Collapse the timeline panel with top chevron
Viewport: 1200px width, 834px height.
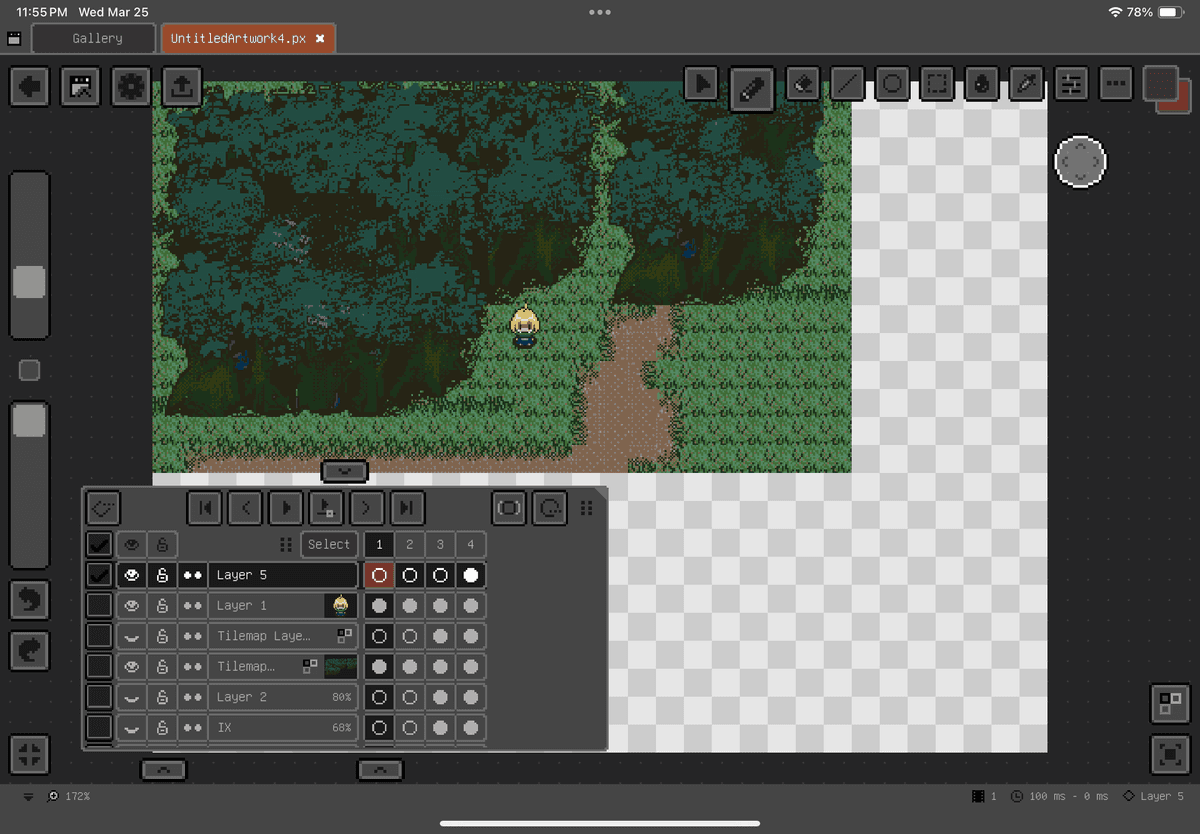coord(344,470)
